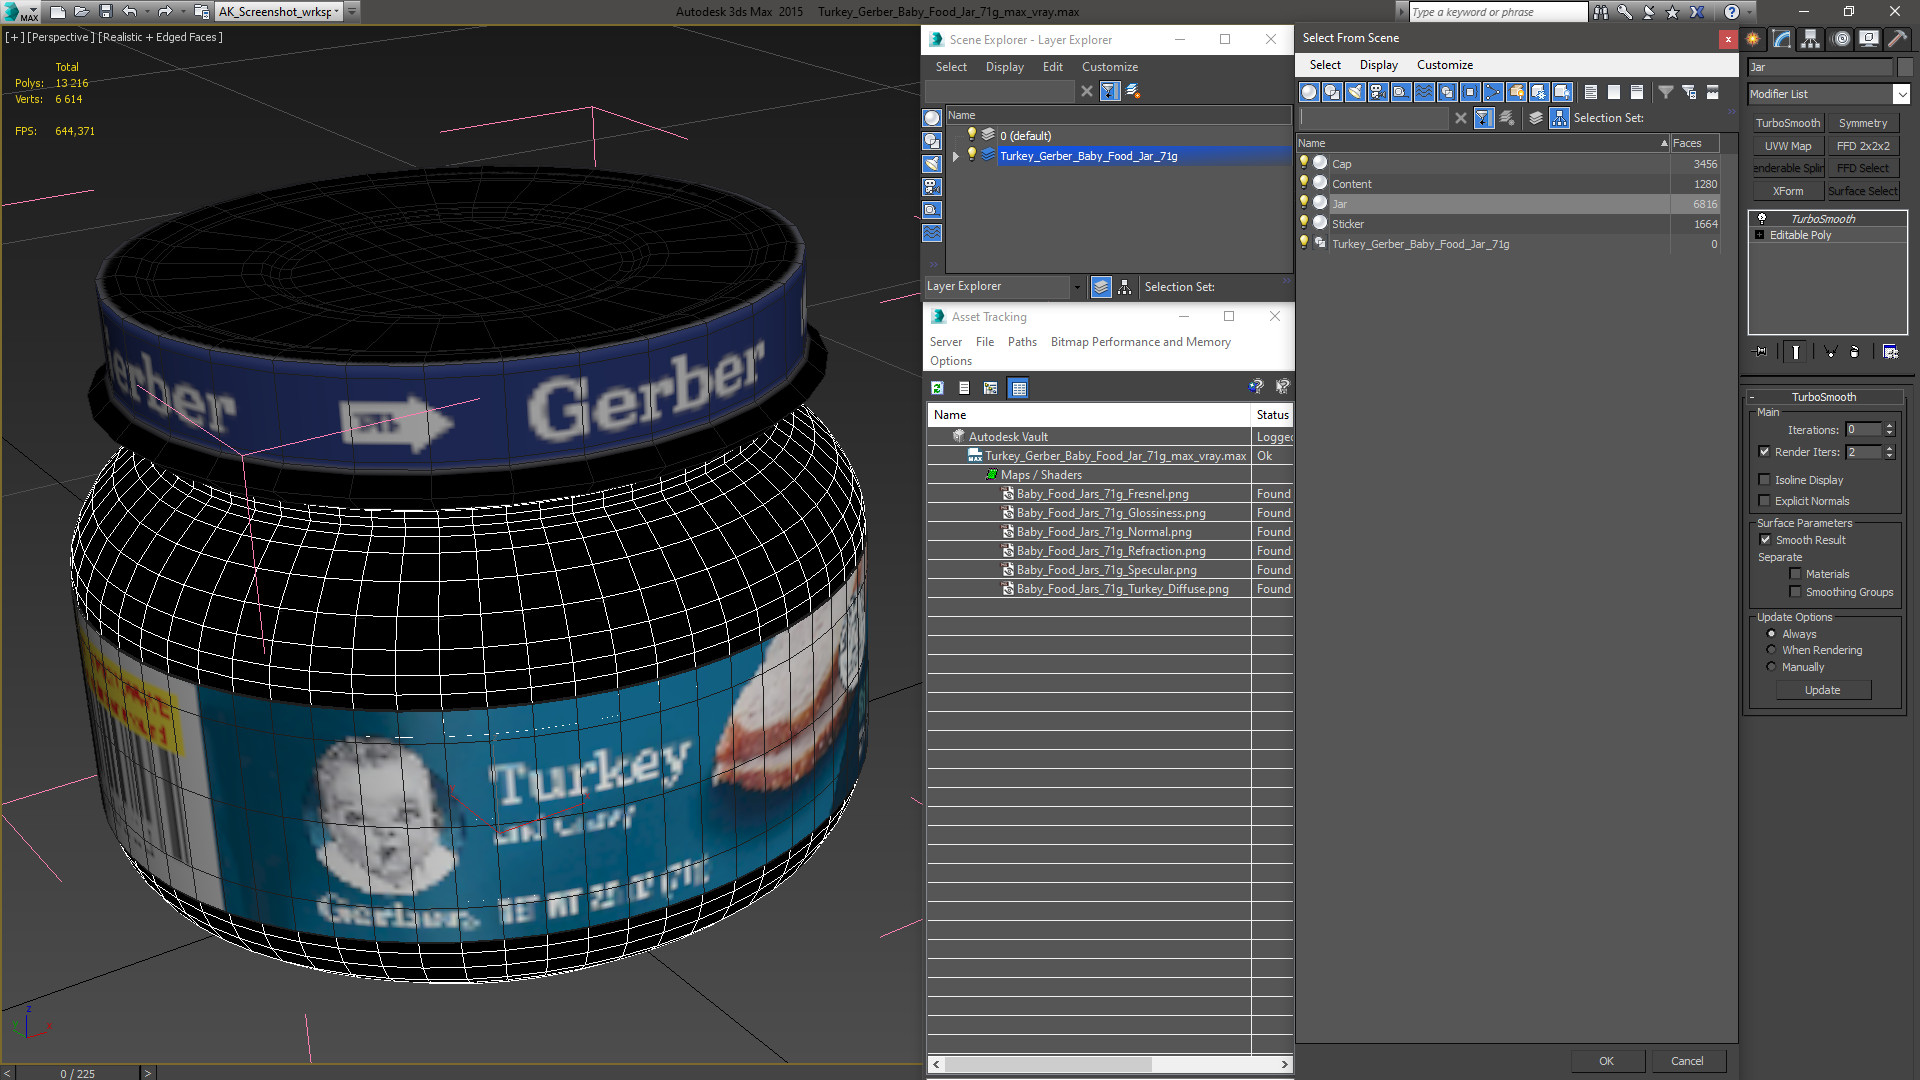Toggle TurboSmooth modifier lightbulb in stack
Screen dimensions: 1920x1080
[x=1762, y=218]
